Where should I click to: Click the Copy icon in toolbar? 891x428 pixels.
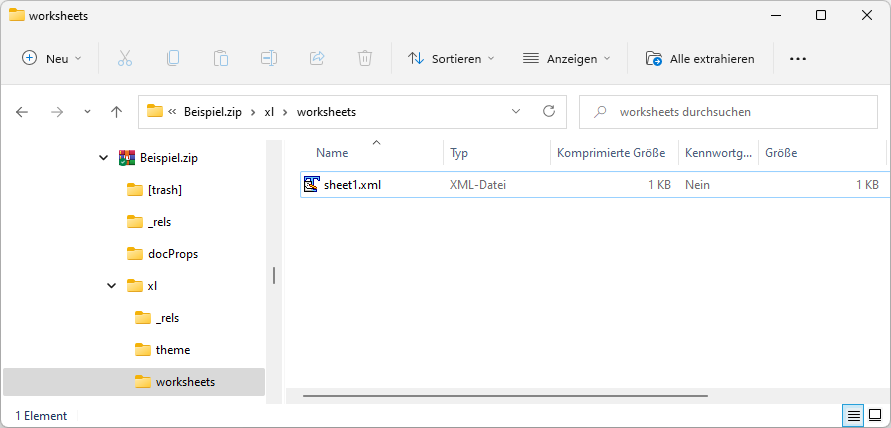tap(173, 59)
